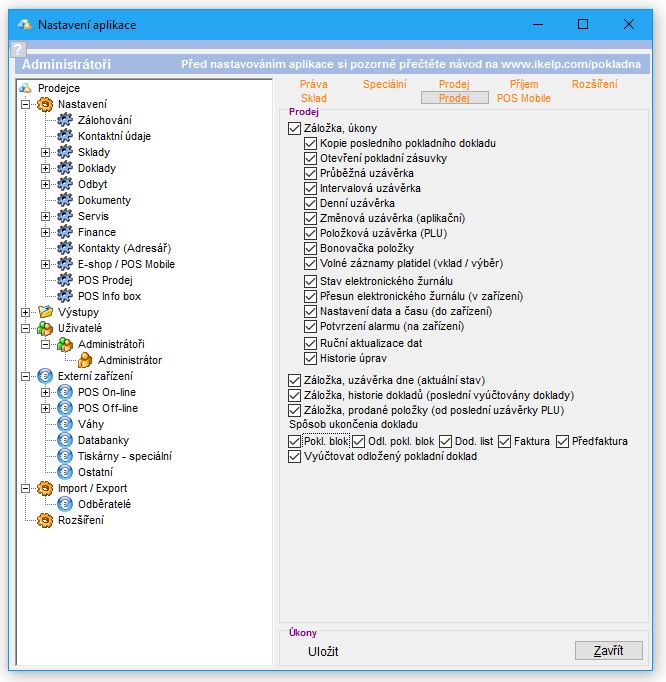The image size is (666, 682).
Task: Select the Výstupy folder icon
Action: pos(45,312)
